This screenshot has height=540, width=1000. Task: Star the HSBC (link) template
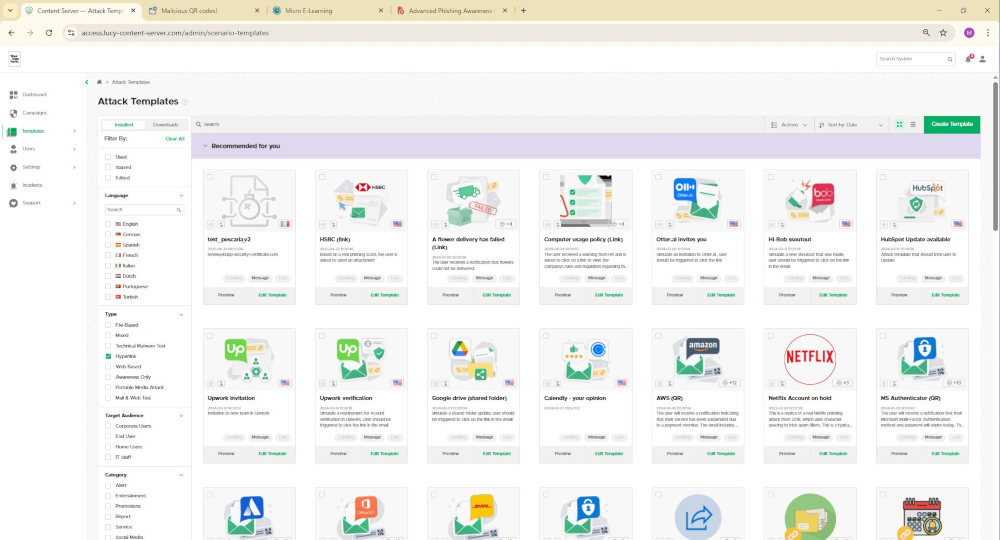[x=323, y=224]
